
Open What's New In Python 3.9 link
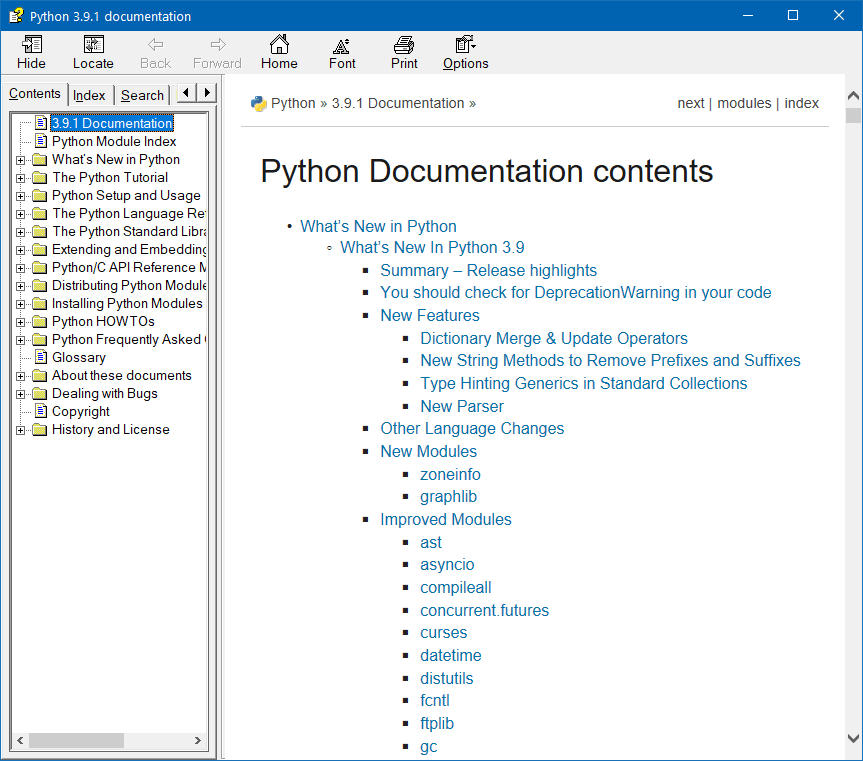(432, 248)
